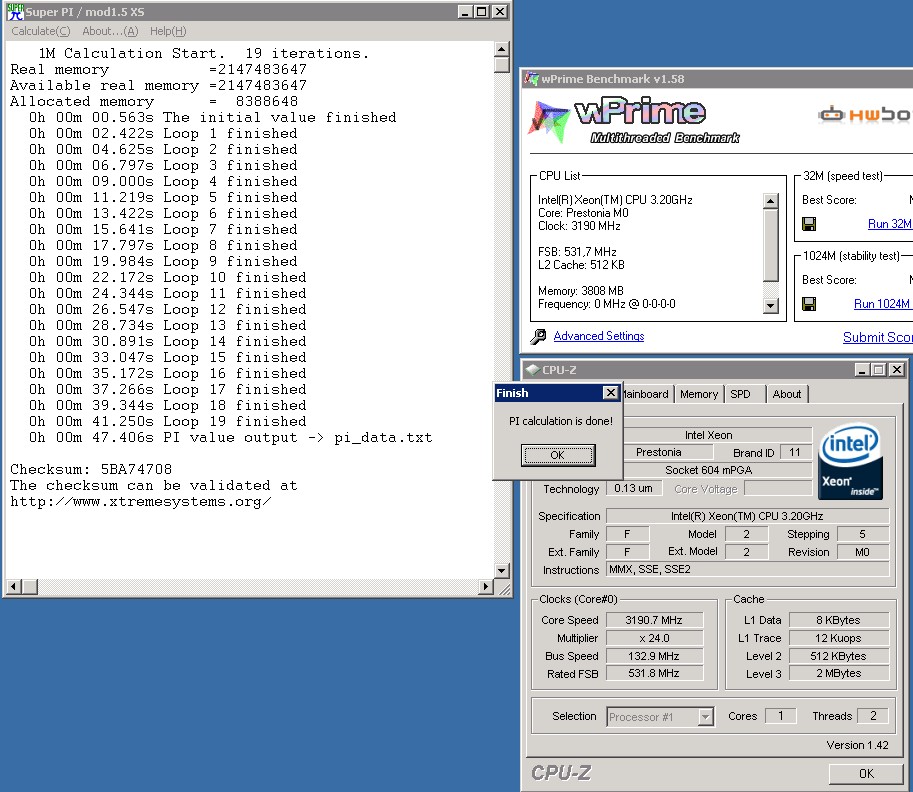Minimize the CPU-Z window
This screenshot has height=792, width=913.
pyautogui.click(x=862, y=369)
